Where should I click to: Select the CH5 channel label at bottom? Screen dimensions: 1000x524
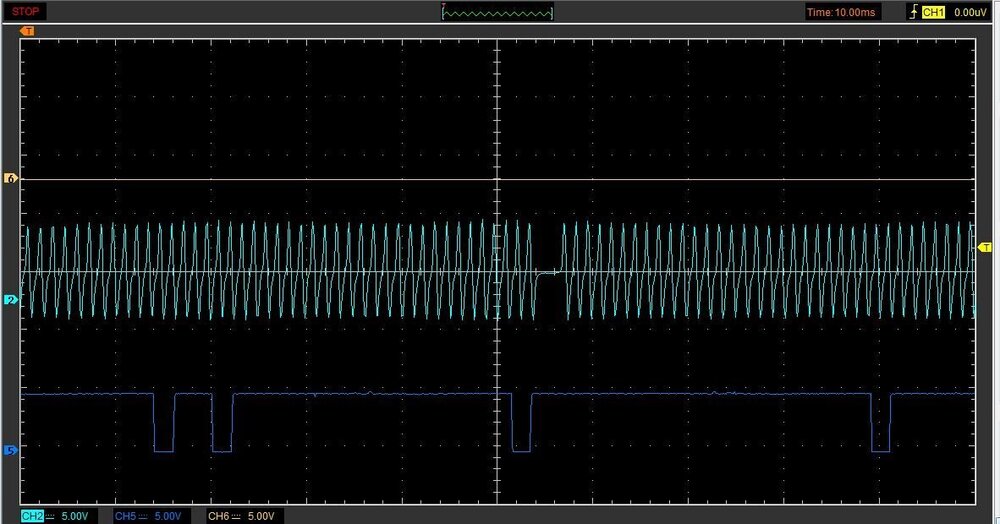click(125, 516)
